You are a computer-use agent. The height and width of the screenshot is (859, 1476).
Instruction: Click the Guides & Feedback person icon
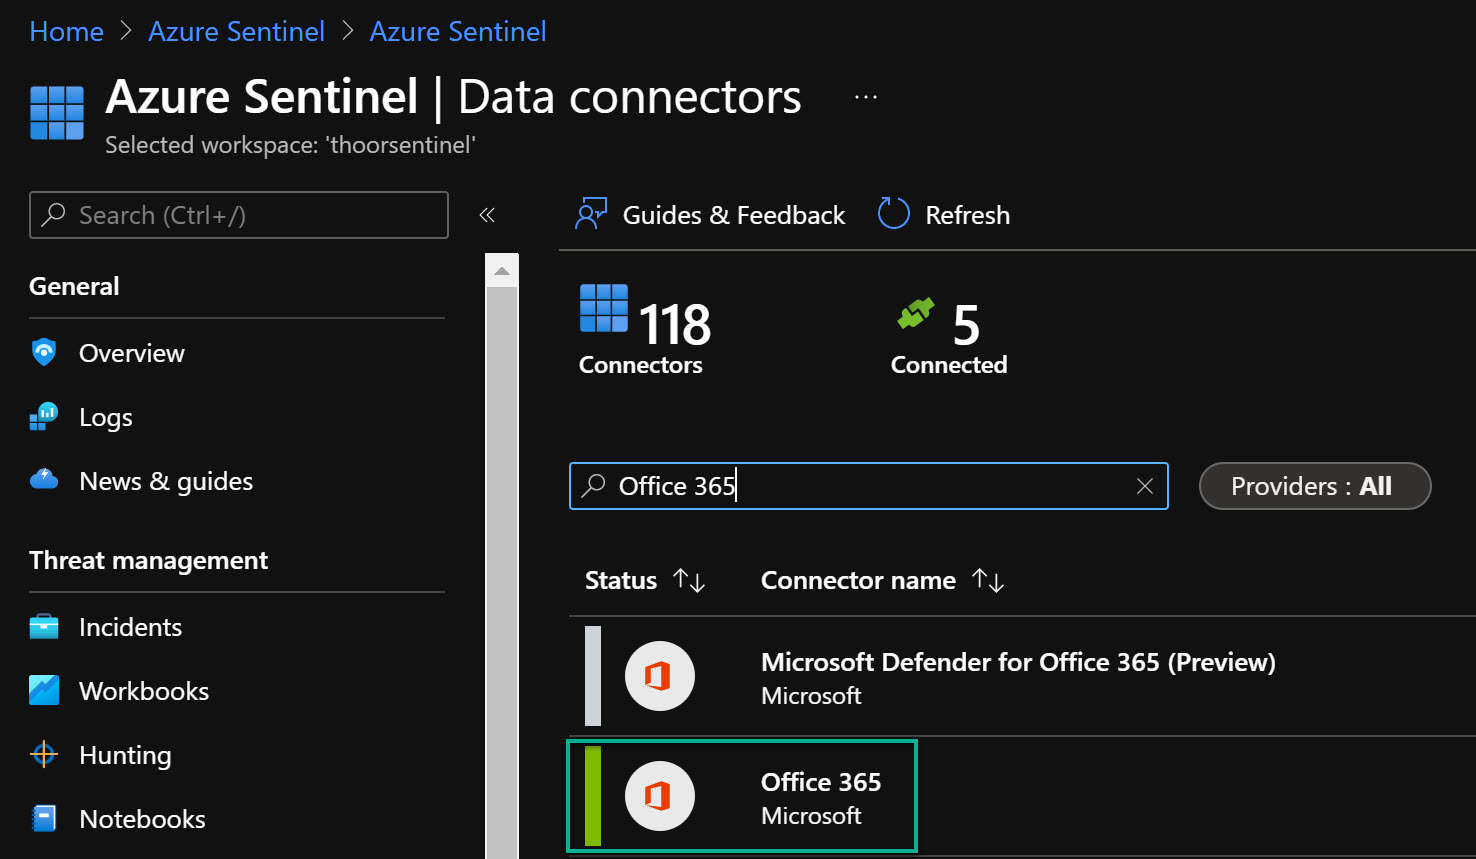(x=591, y=214)
